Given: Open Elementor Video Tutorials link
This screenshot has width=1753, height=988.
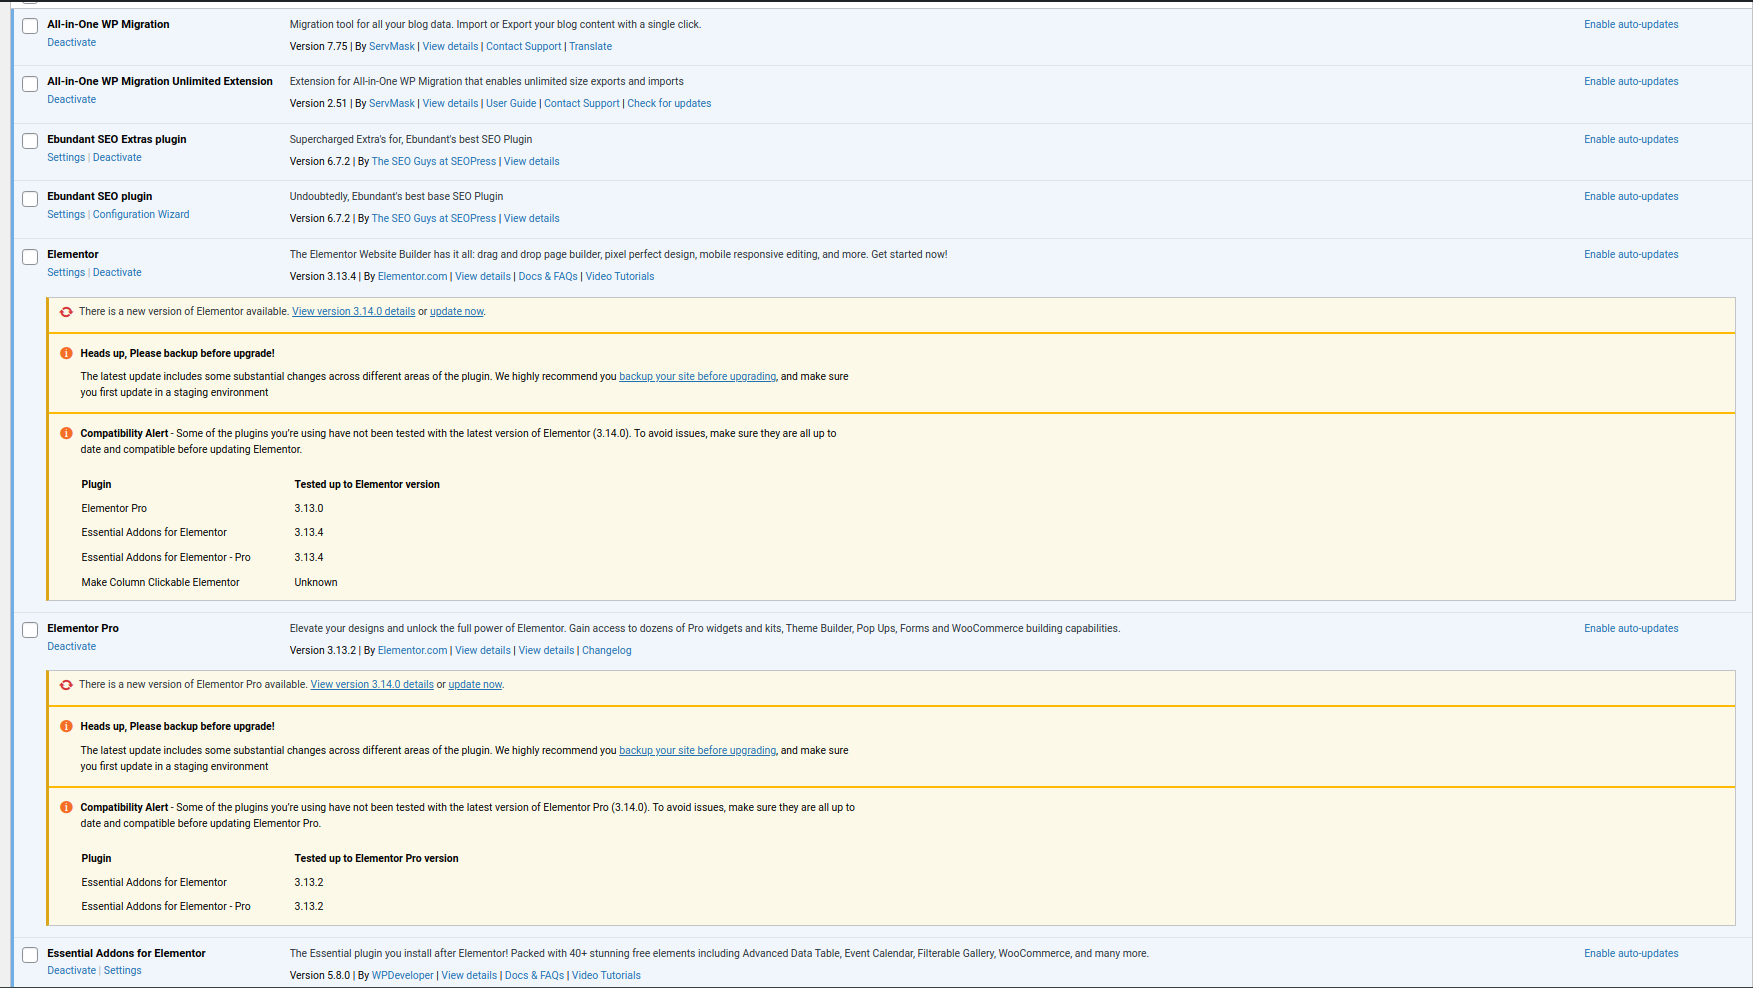Looking at the screenshot, I should (619, 277).
